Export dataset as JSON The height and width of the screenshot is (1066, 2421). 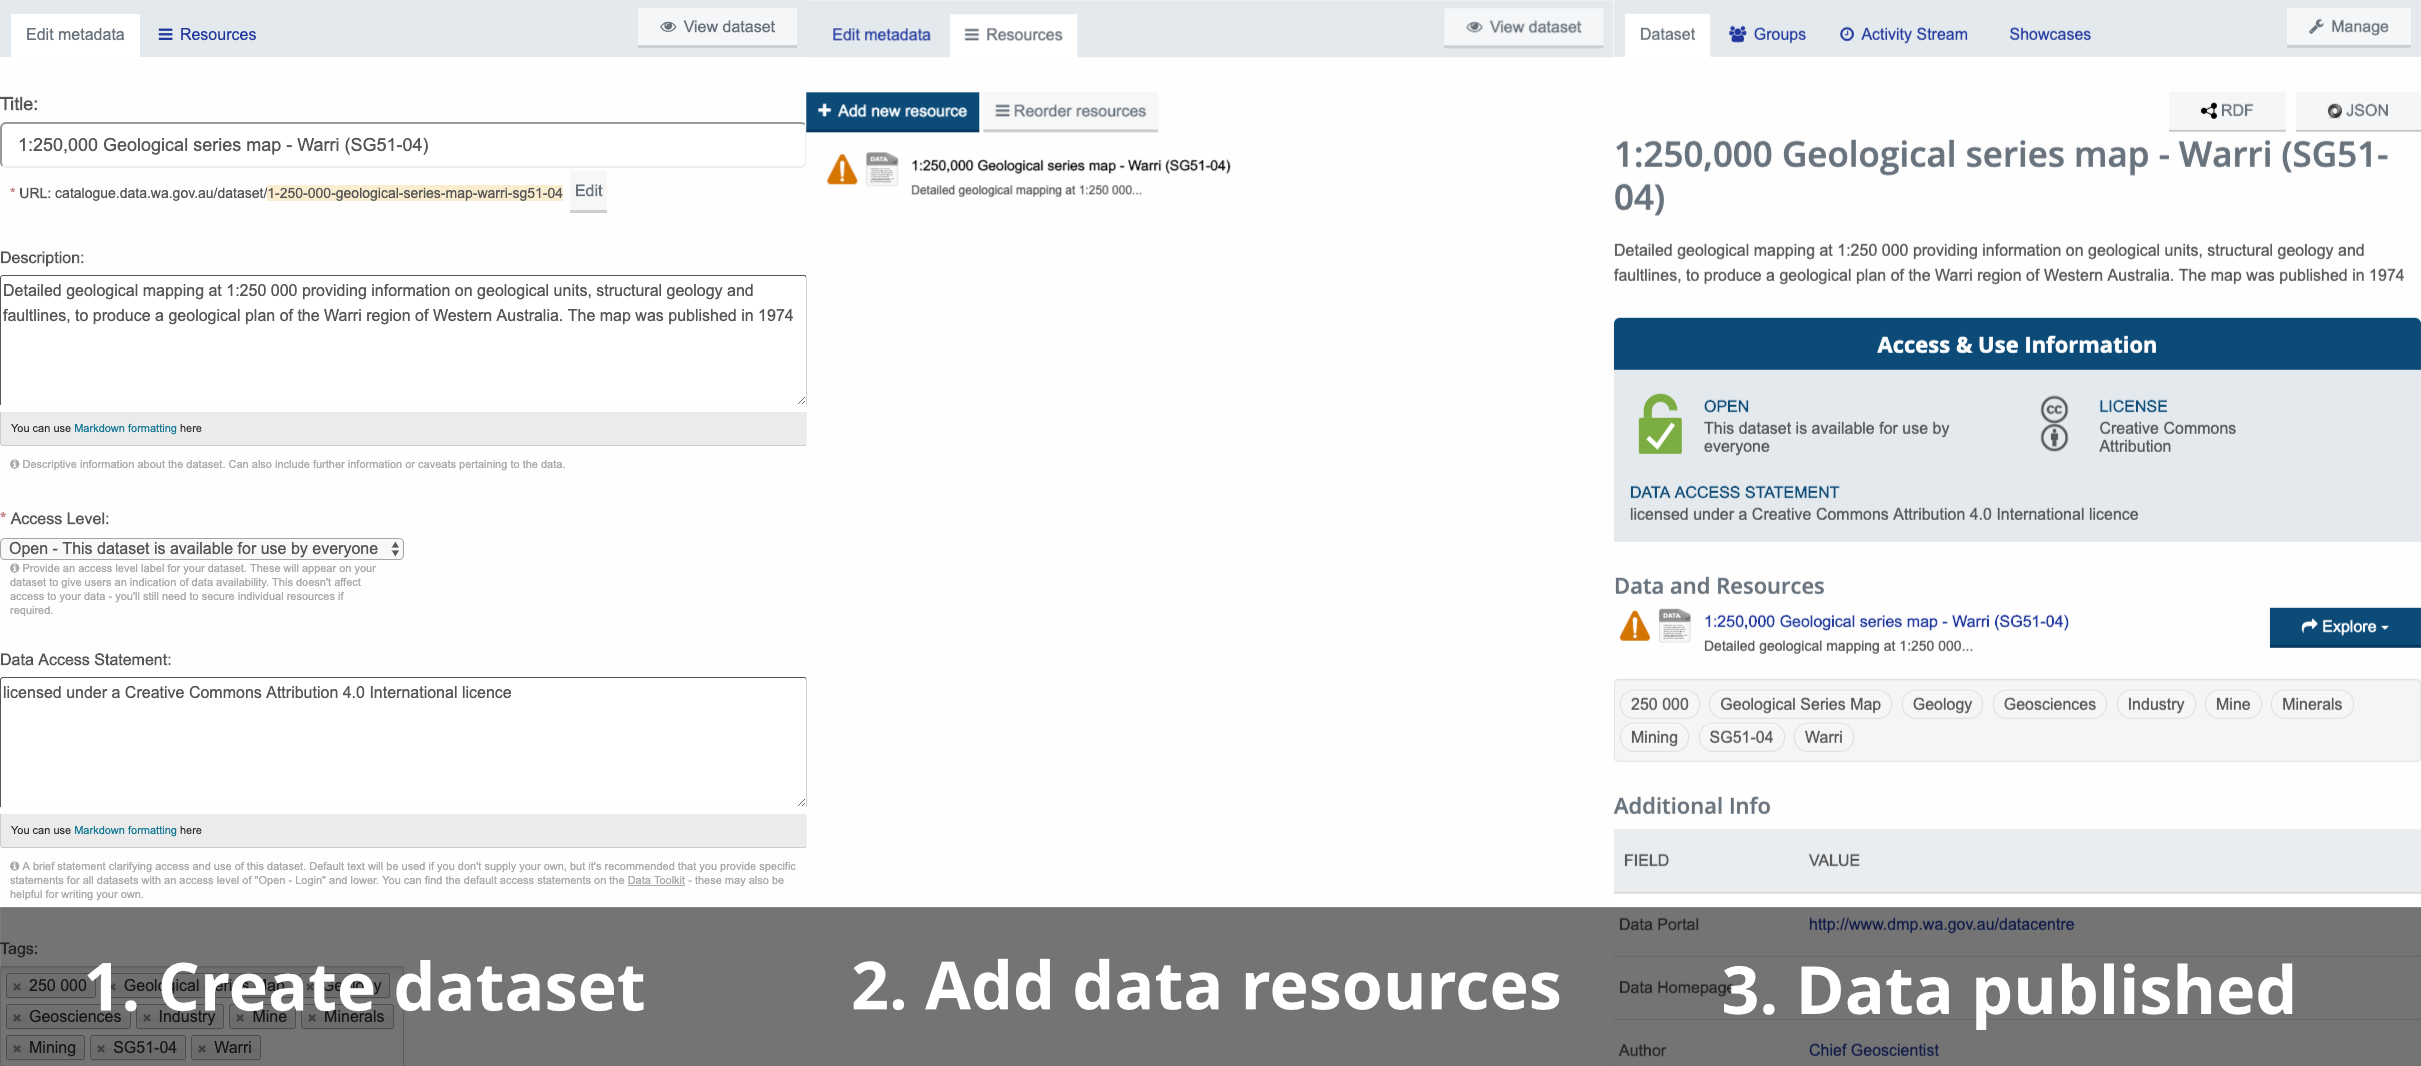pyautogui.click(x=2358, y=111)
